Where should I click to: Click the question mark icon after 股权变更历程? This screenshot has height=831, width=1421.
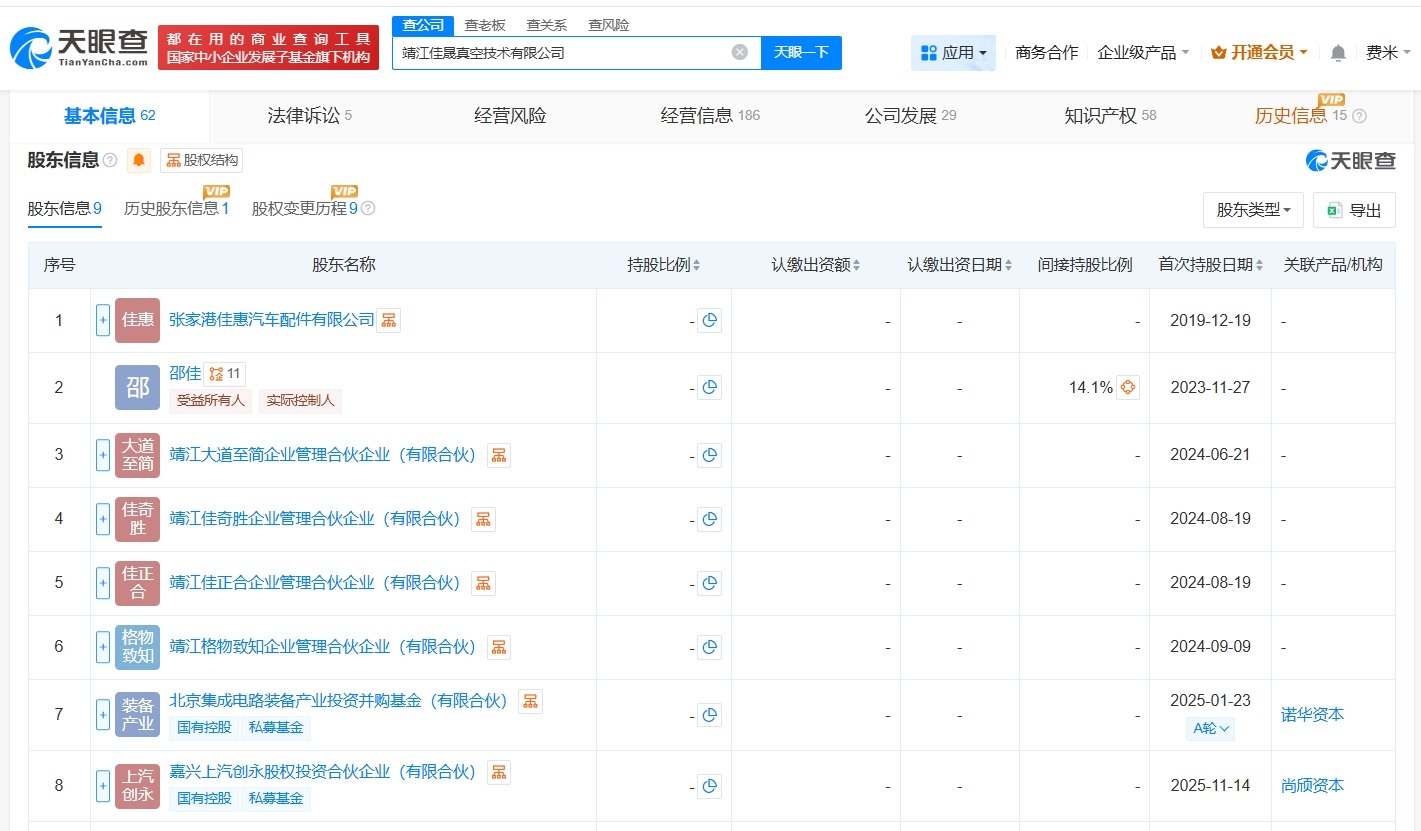coord(370,210)
